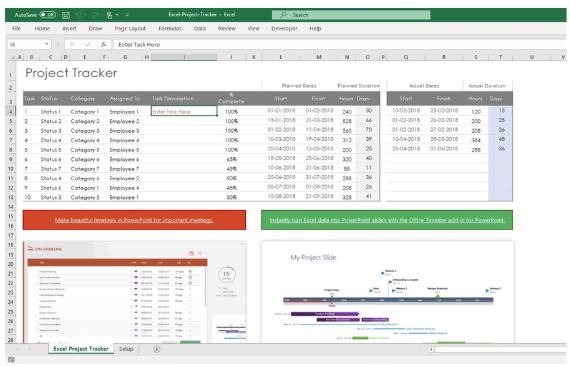Viewport: 570px width, 366px height.
Task: Open the Data ribbon tab
Action: coord(200,28)
